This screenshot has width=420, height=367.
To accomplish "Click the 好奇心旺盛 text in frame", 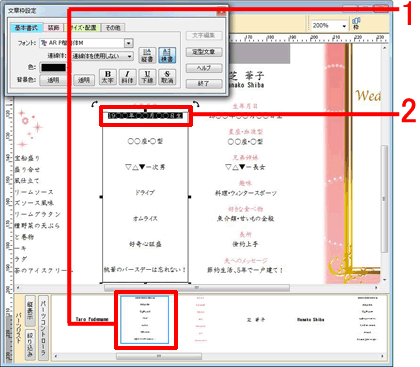I will point(145,244).
